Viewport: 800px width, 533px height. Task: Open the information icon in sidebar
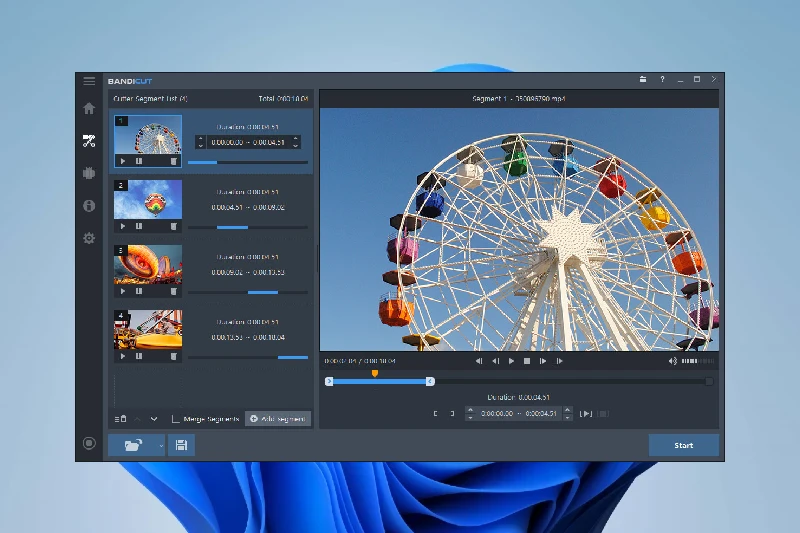tap(89, 206)
